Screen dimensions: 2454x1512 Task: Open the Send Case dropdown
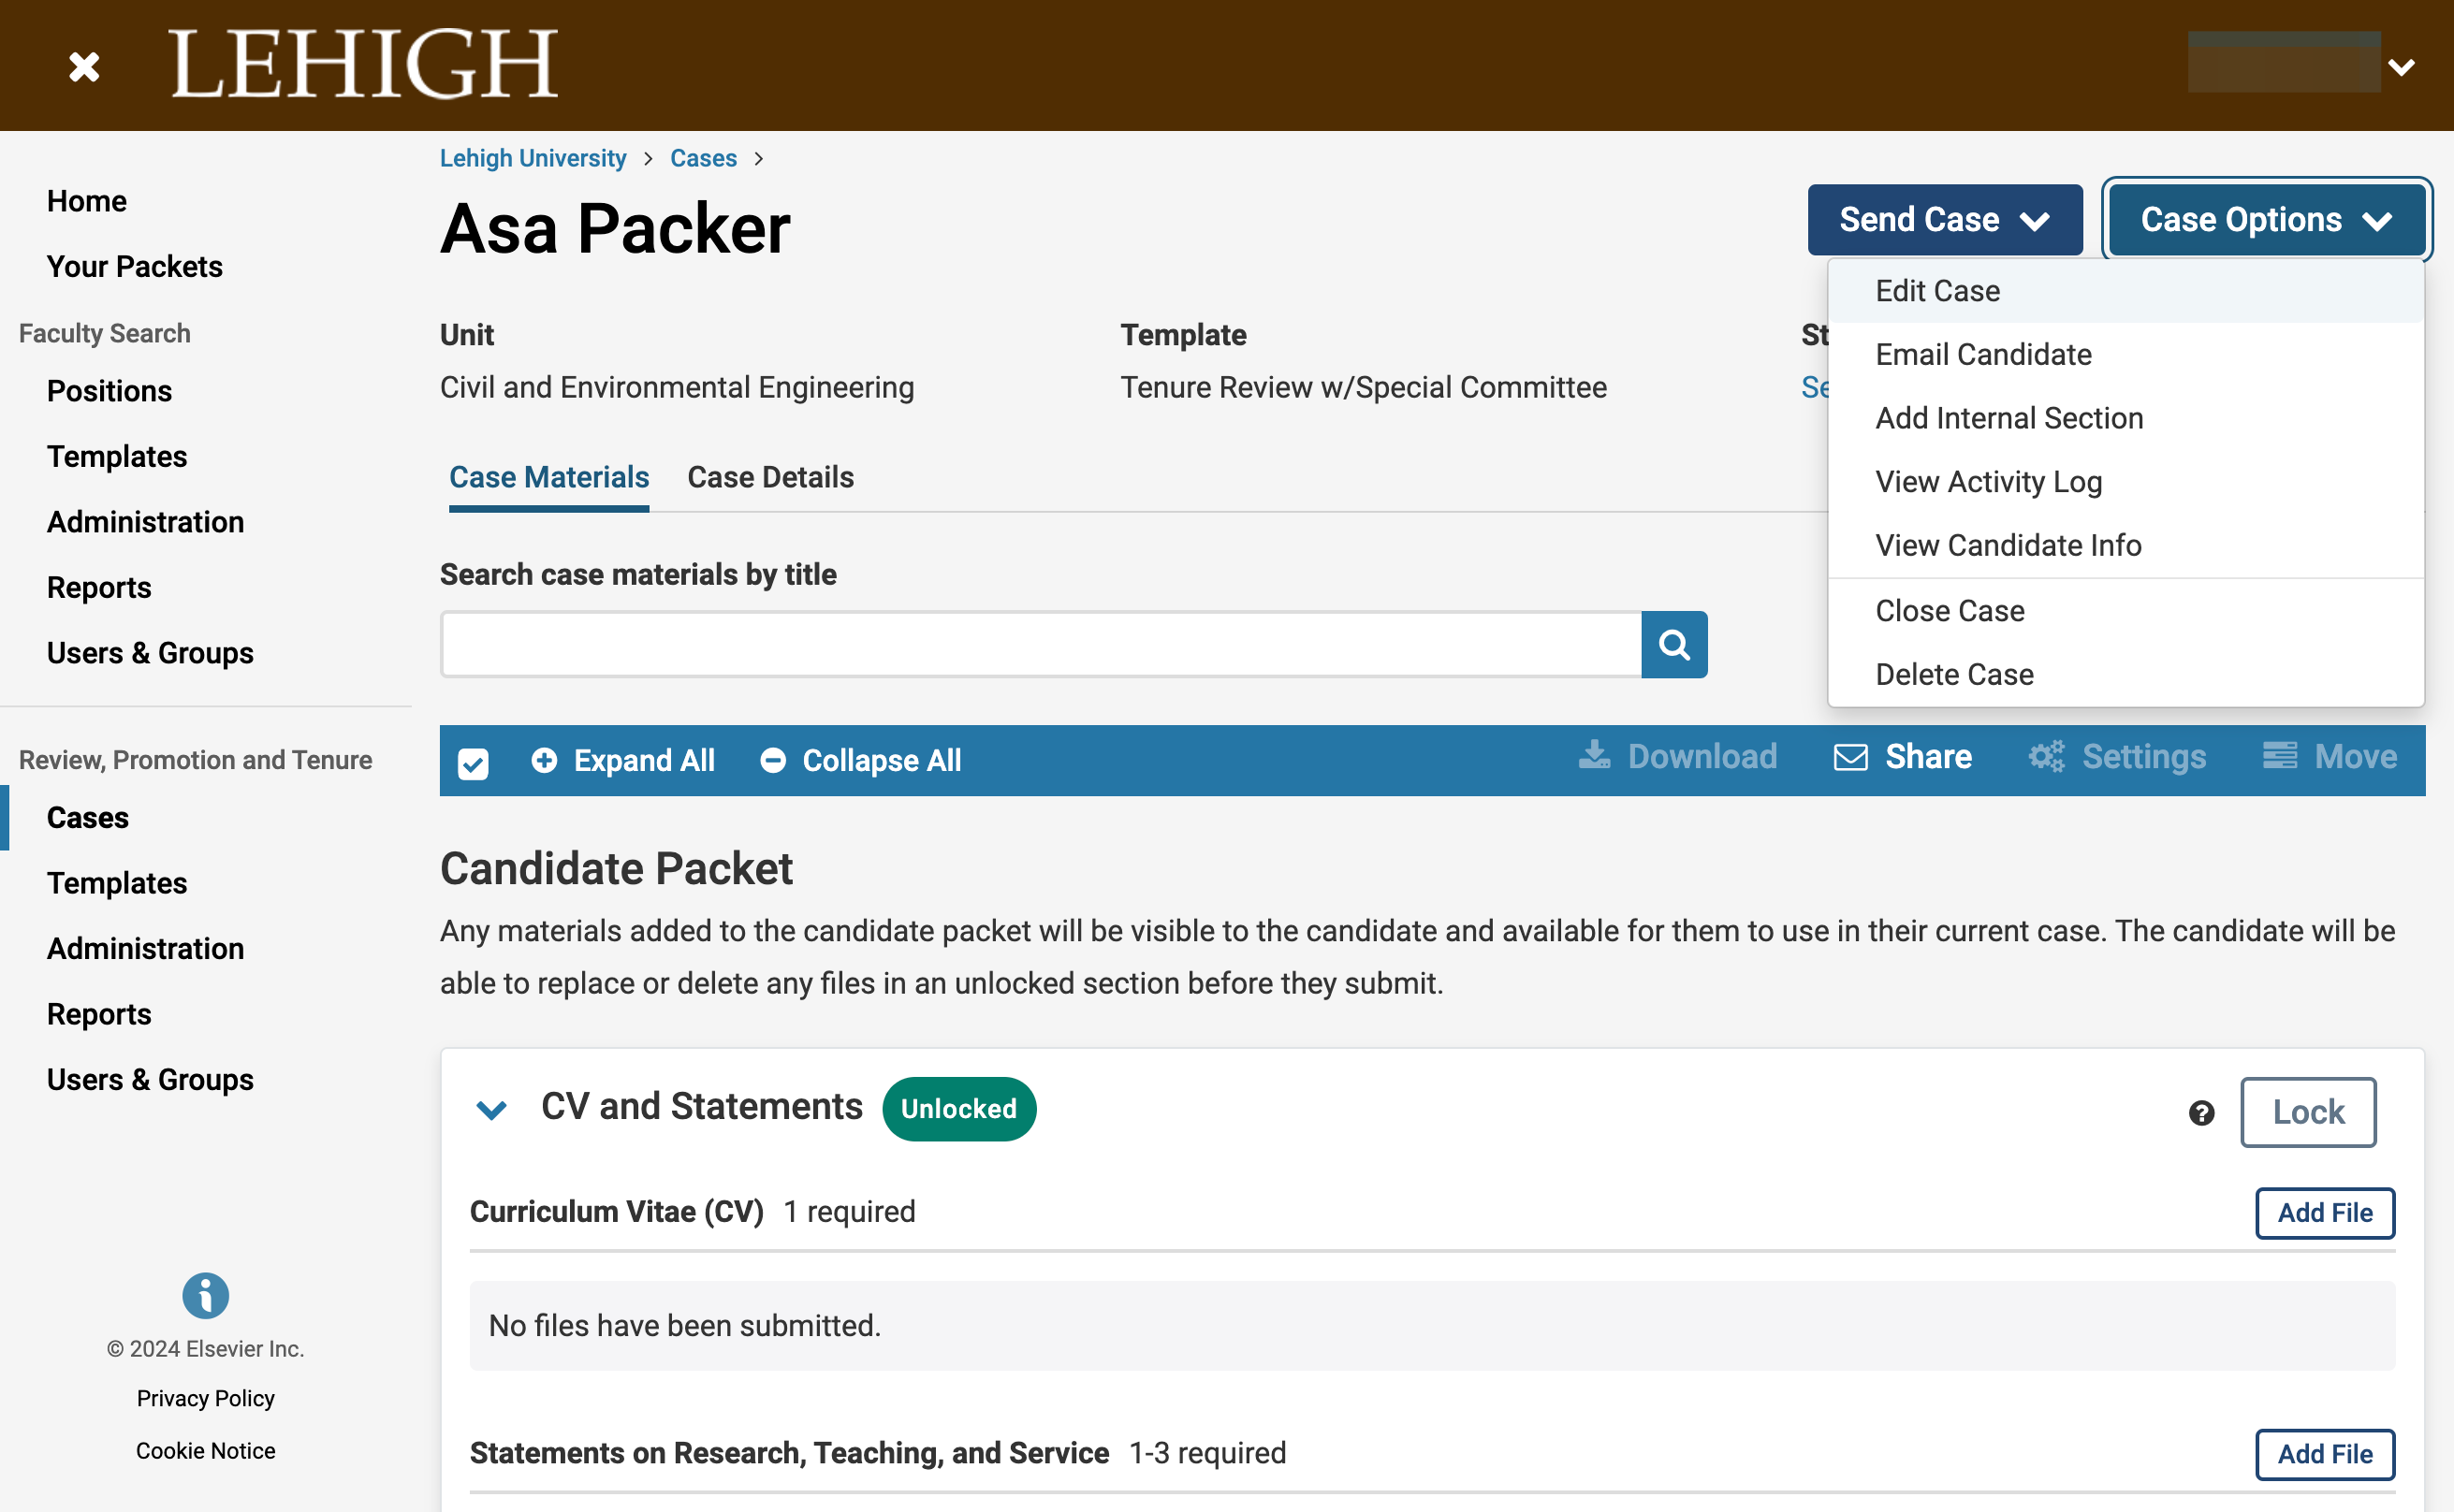1944,219
